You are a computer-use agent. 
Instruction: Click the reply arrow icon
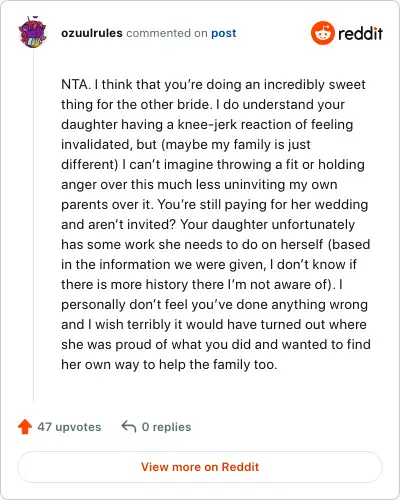click(x=129, y=426)
